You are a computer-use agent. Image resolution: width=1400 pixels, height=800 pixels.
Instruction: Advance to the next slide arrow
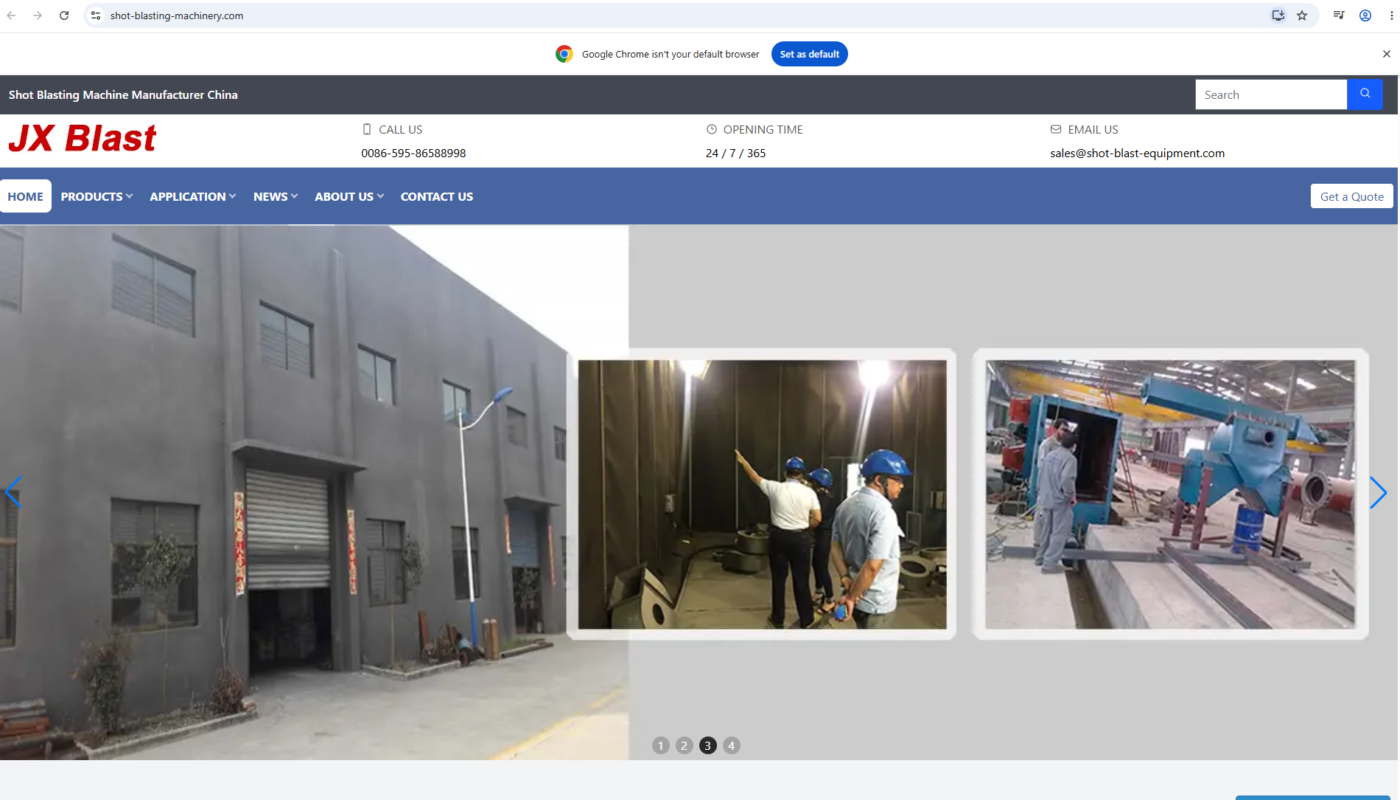[1378, 492]
